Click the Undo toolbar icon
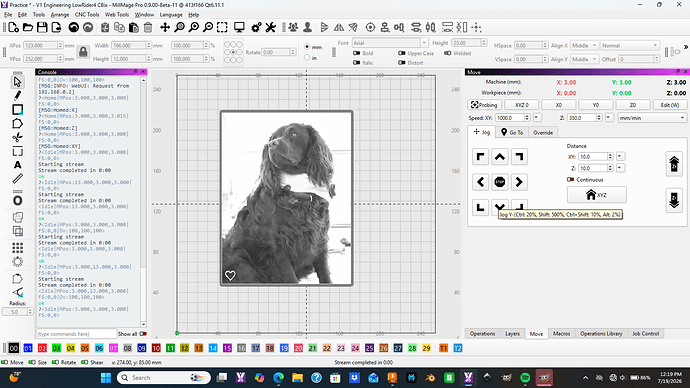The height and width of the screenshot is (388, 690). [x=74, y=28]
